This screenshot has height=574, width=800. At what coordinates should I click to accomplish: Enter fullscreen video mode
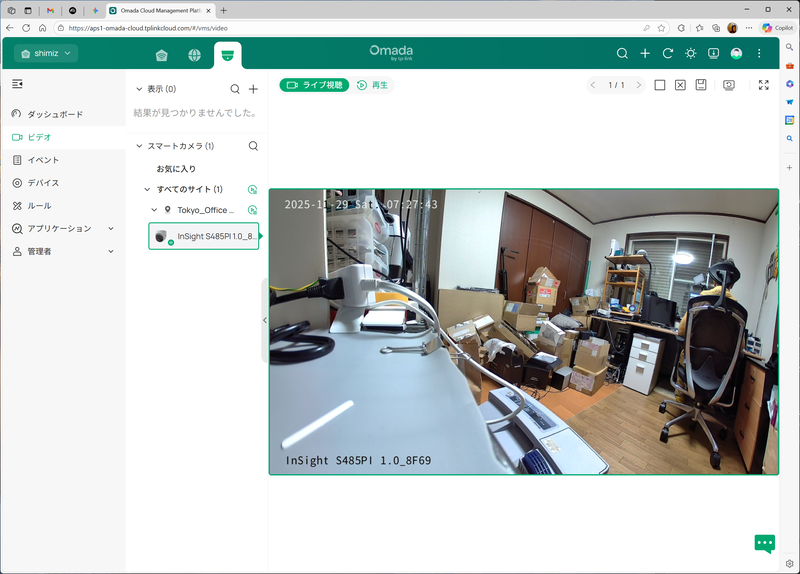click(x=763, y=85)
